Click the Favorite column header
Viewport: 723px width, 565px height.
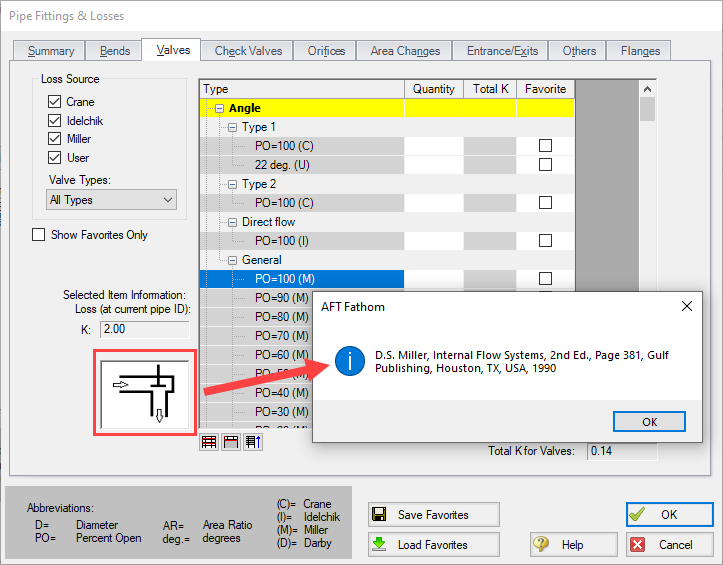pyautogui.click(x=545, y=89)
